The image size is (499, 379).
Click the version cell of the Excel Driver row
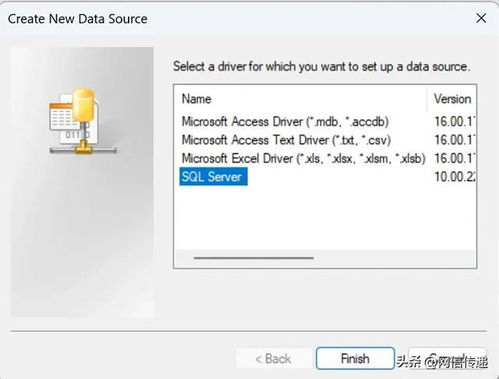454,158
